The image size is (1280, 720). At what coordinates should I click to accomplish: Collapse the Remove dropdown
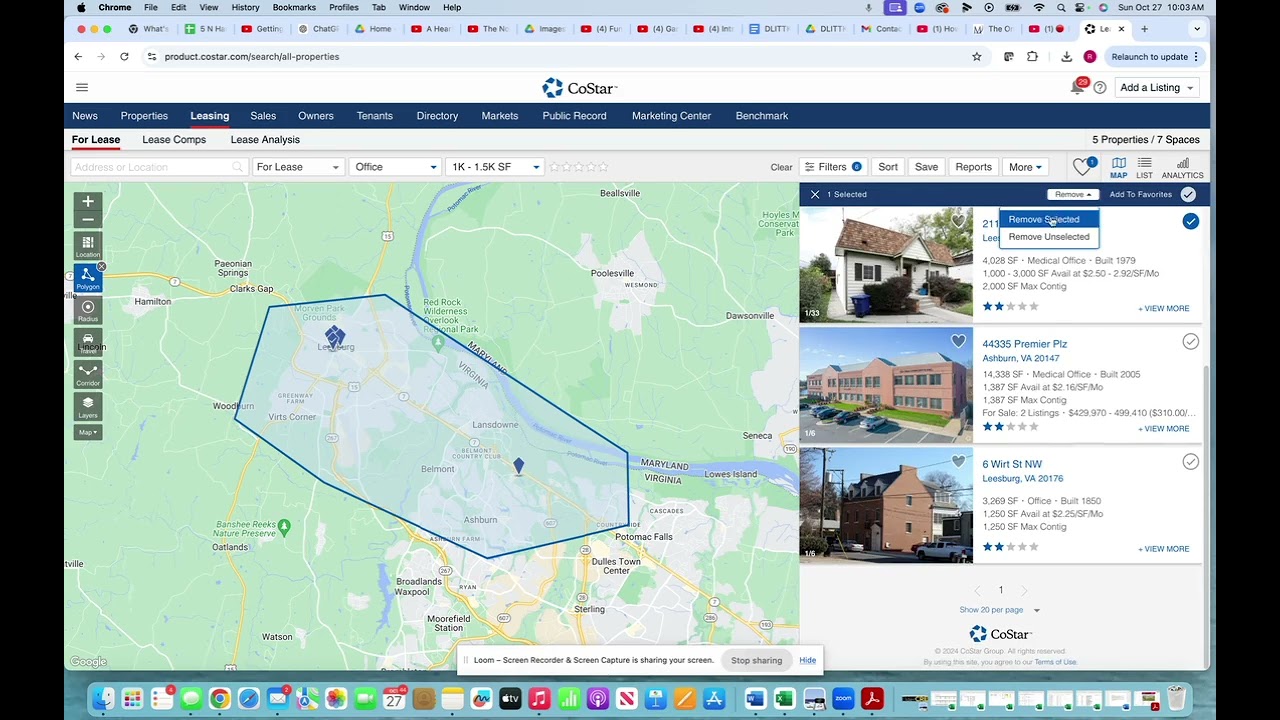pos(1072,194)
